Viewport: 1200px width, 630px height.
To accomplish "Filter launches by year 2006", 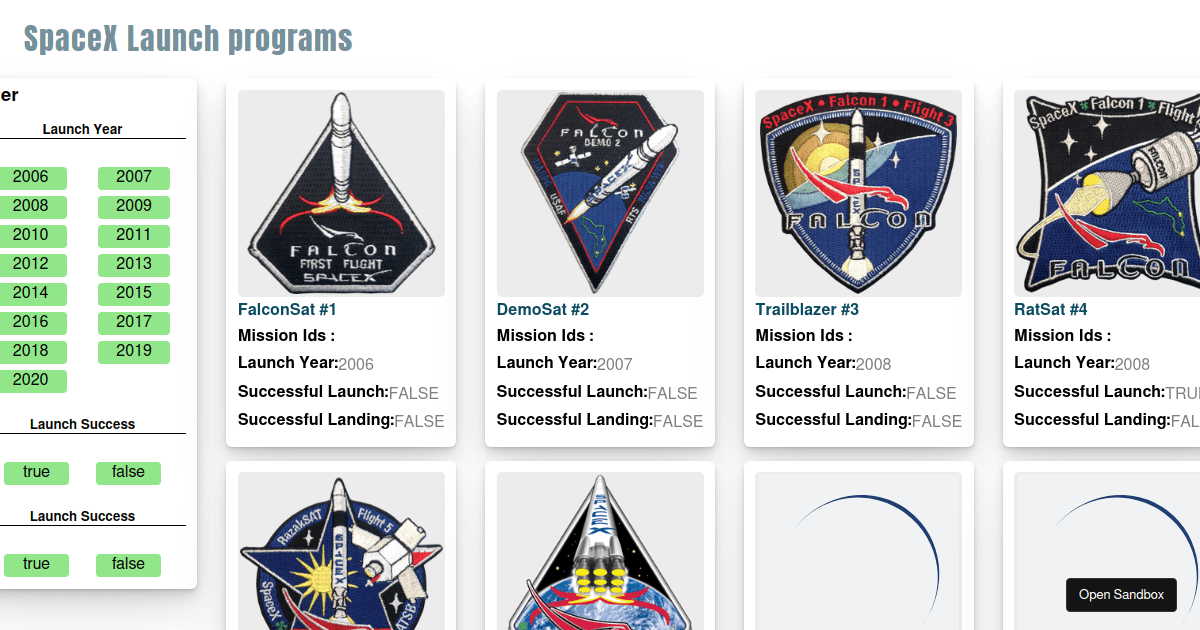I will point(31,178).
